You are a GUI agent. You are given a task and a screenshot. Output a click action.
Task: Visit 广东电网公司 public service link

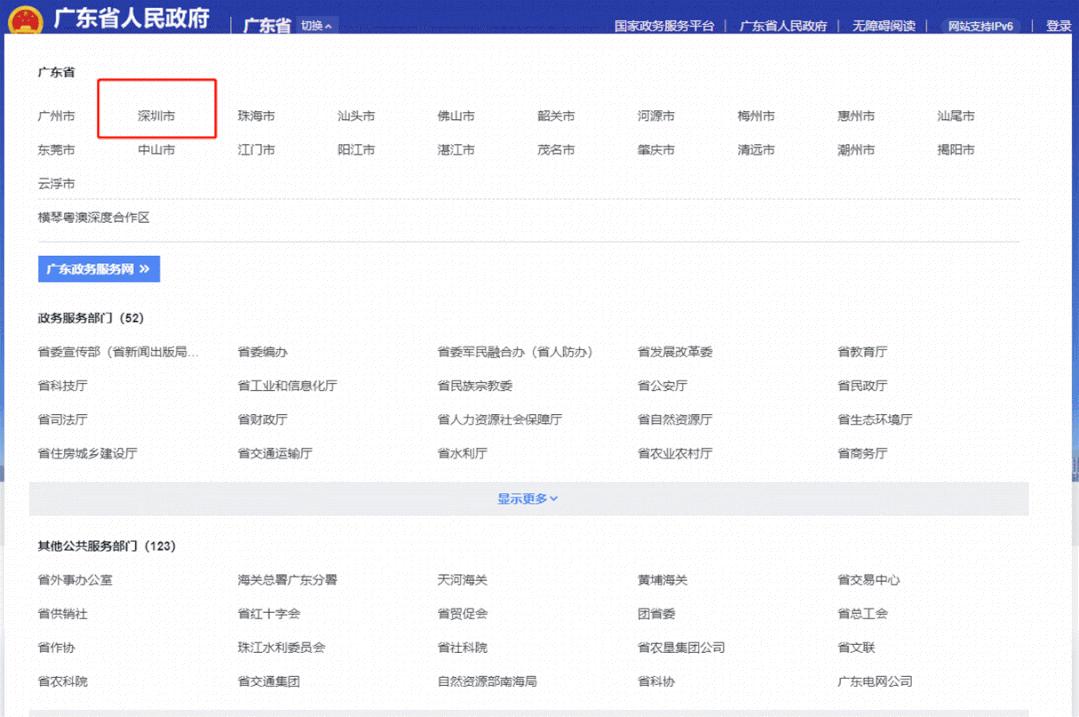tap(875, 682)
